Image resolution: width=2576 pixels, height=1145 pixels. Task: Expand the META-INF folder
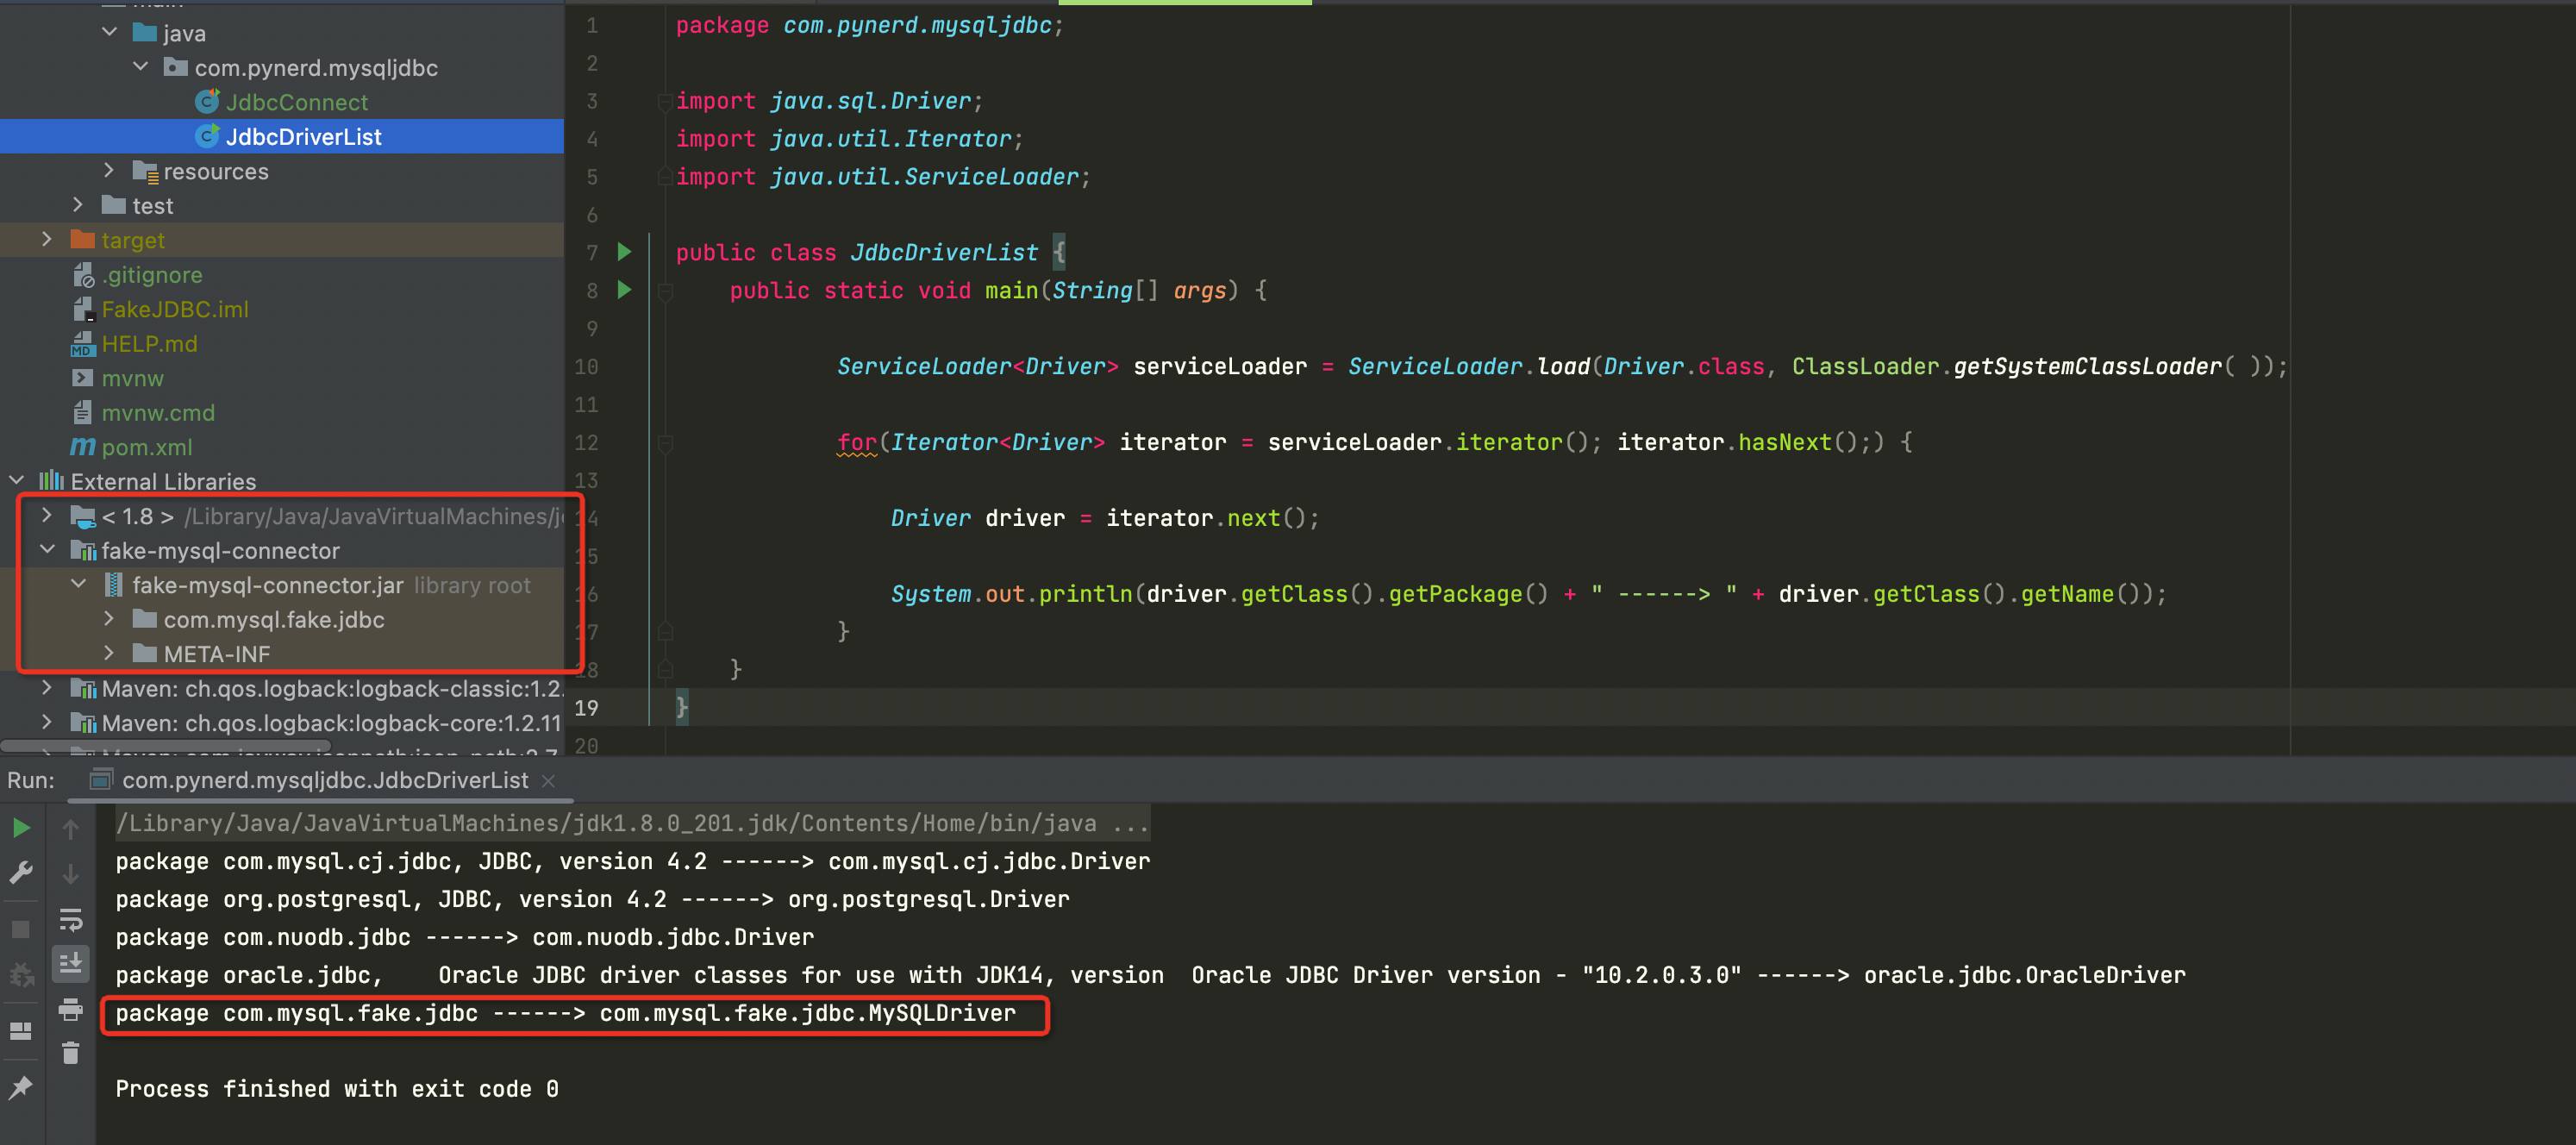108,654
